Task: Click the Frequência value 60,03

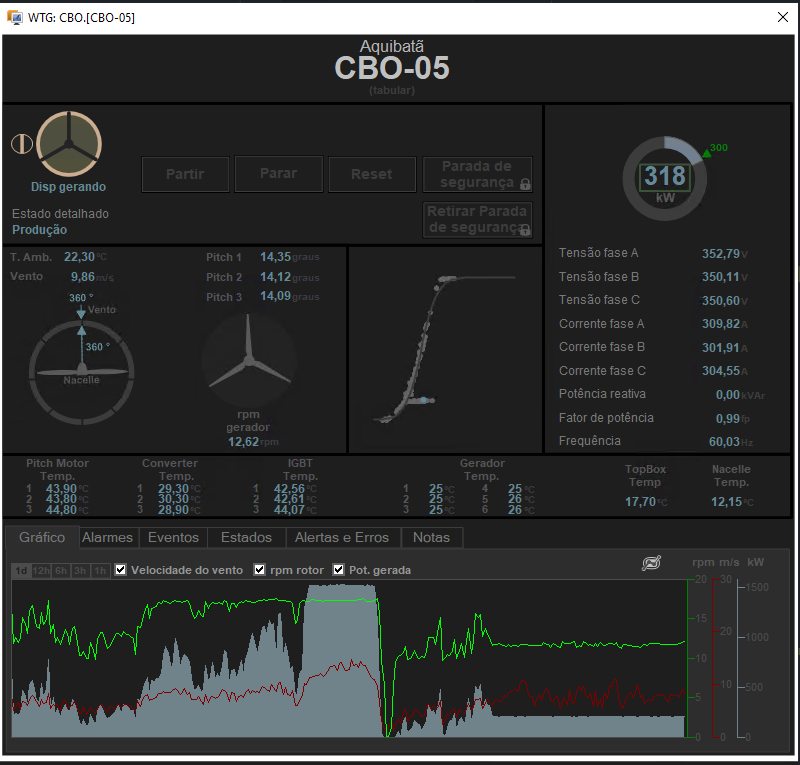Action: click(724, 441)
